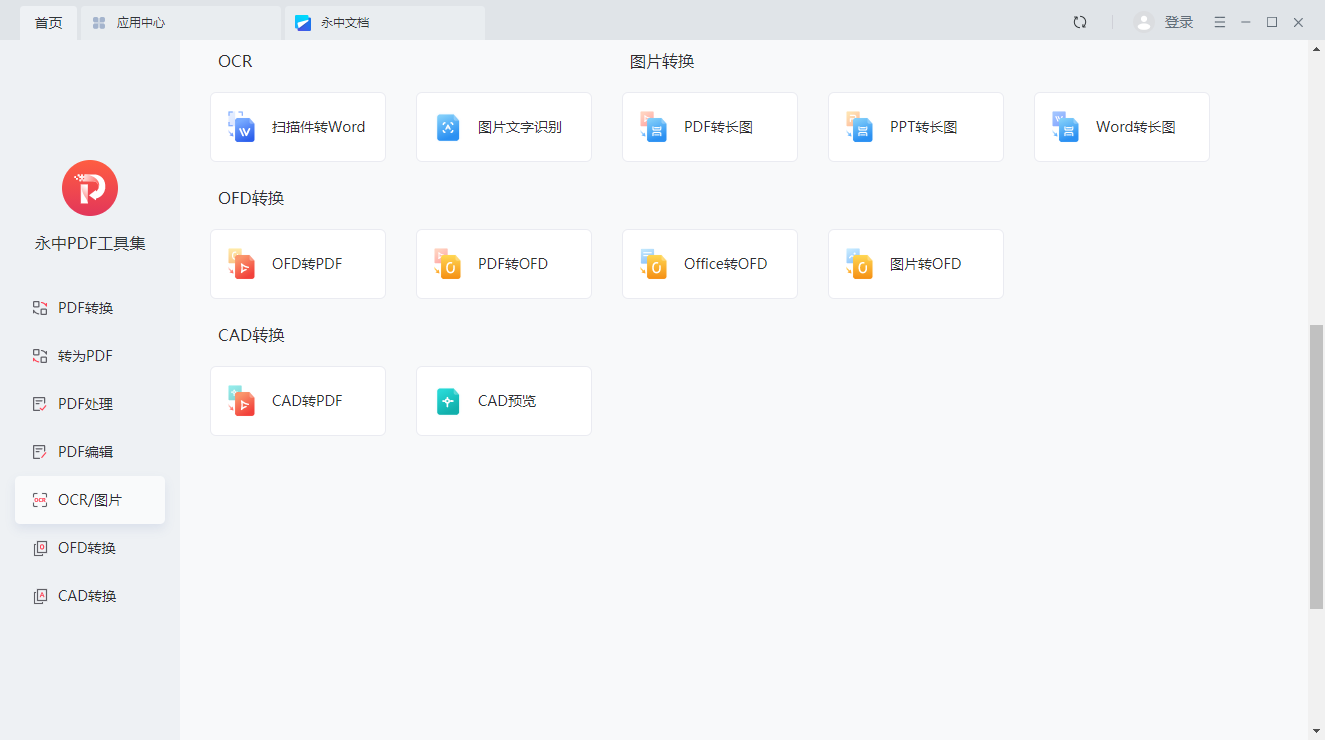The width and height of the screenshot is (1325, 740).
Task: Switch to the 首页 tab
Action: coord(47,21)
